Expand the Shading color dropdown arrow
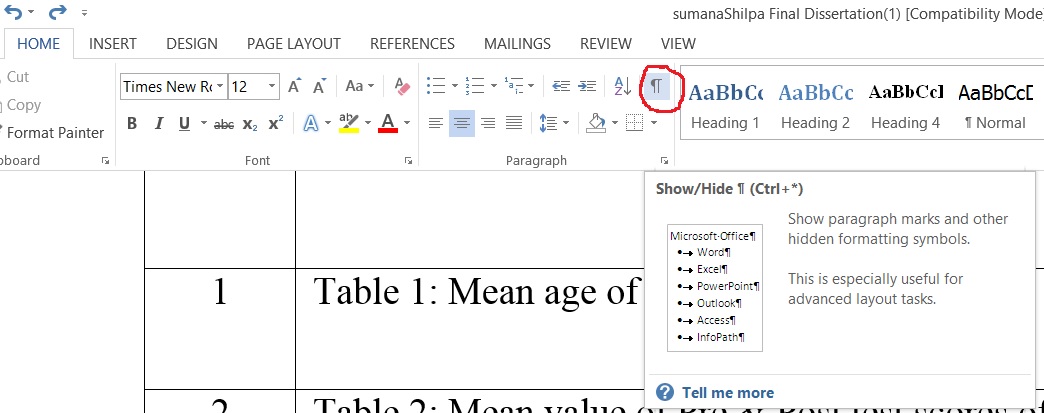 615,123
